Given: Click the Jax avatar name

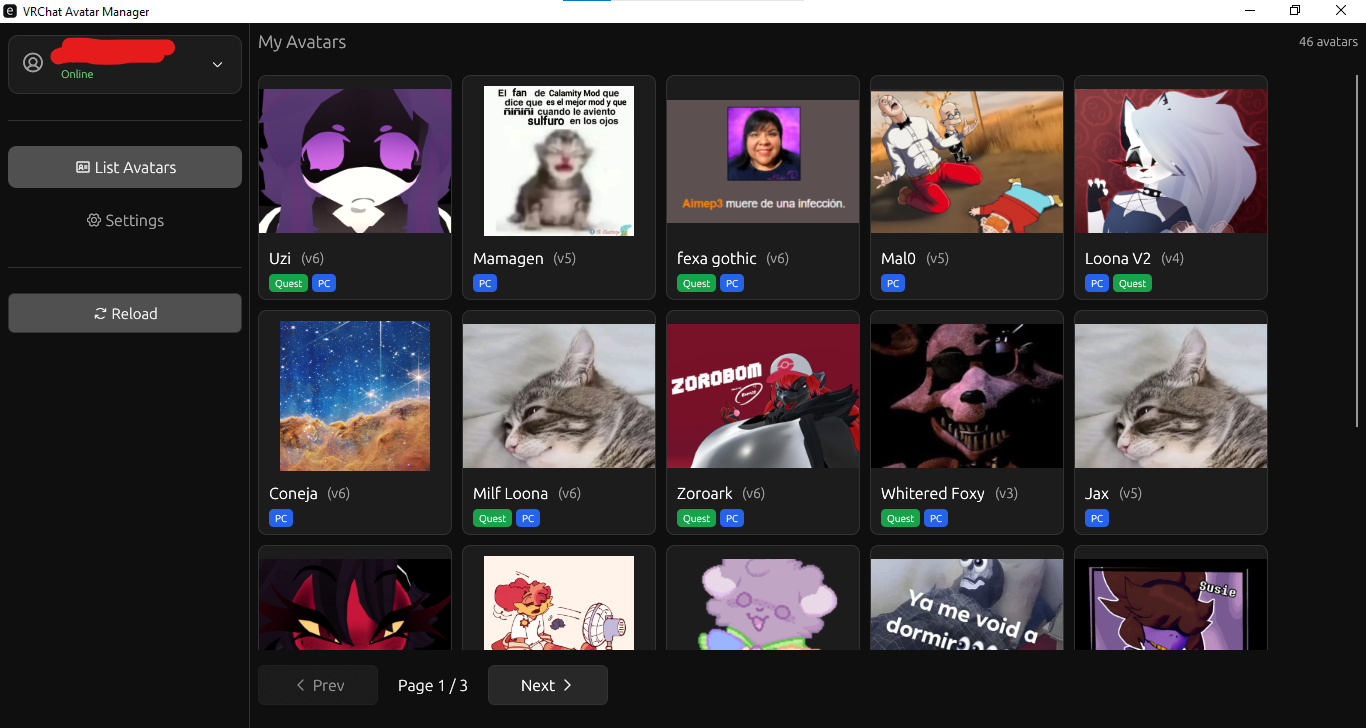Looking at the screenshot, I should pyautogui.click(x=1097, y=493).
